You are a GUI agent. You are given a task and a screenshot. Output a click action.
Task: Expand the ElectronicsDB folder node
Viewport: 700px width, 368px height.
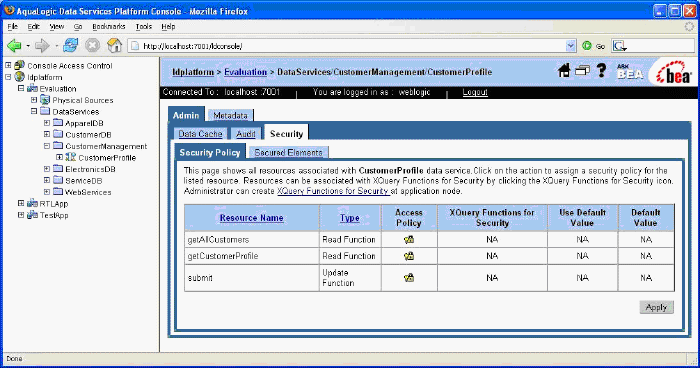point(47,169)
